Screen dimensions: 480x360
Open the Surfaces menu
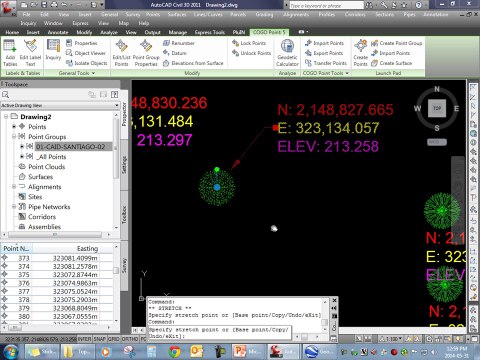[177, 15]
